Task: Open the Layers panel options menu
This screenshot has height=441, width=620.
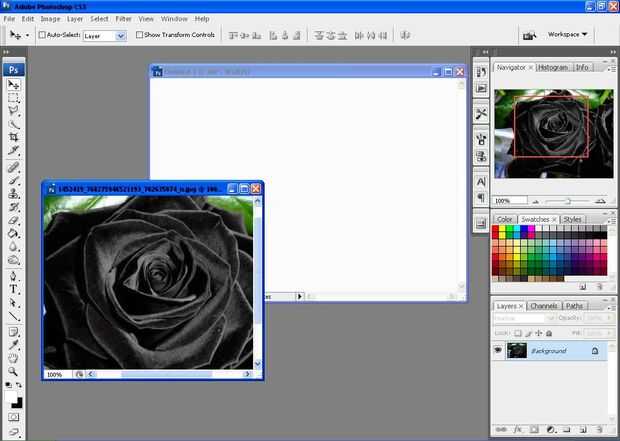Action: 612,307
